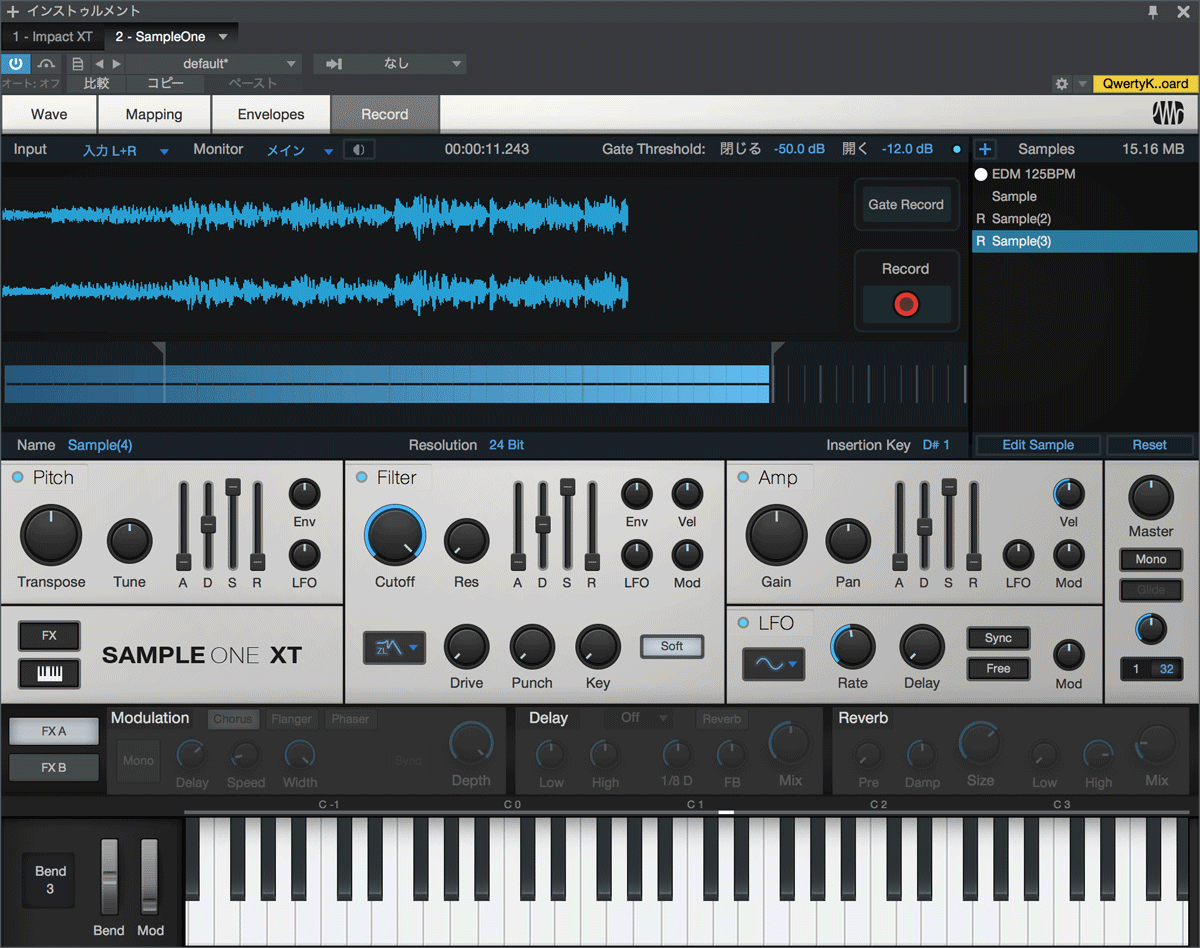The width and height of the screenshot is (1200, 948).
Task: Open the gear settings icon
Action: pyautogui.click(x=1061, y=84)
